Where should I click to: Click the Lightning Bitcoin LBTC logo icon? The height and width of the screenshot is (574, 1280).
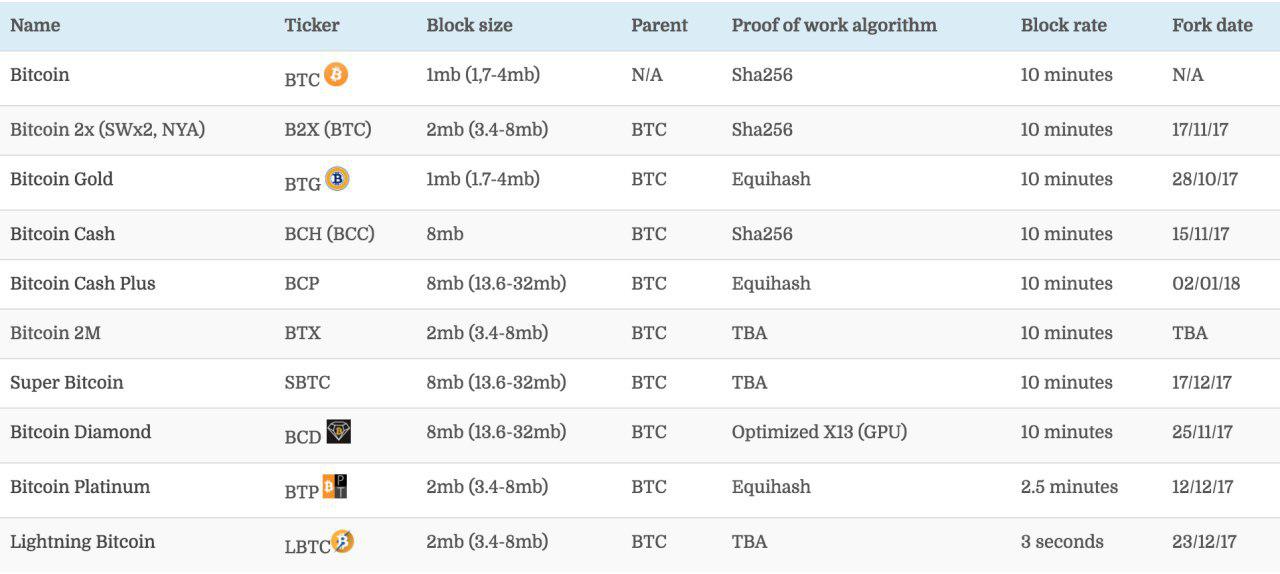343,542
